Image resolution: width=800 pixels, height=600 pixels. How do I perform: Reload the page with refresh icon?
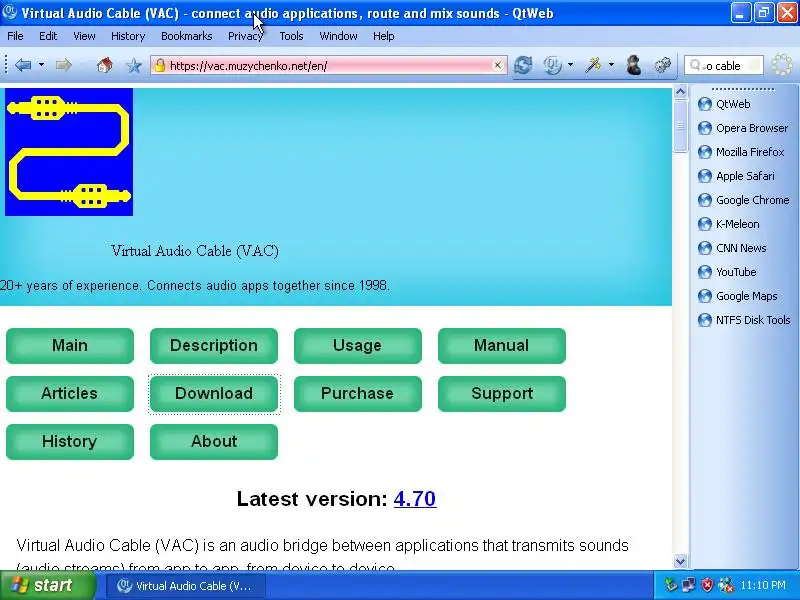pos(523,65)
